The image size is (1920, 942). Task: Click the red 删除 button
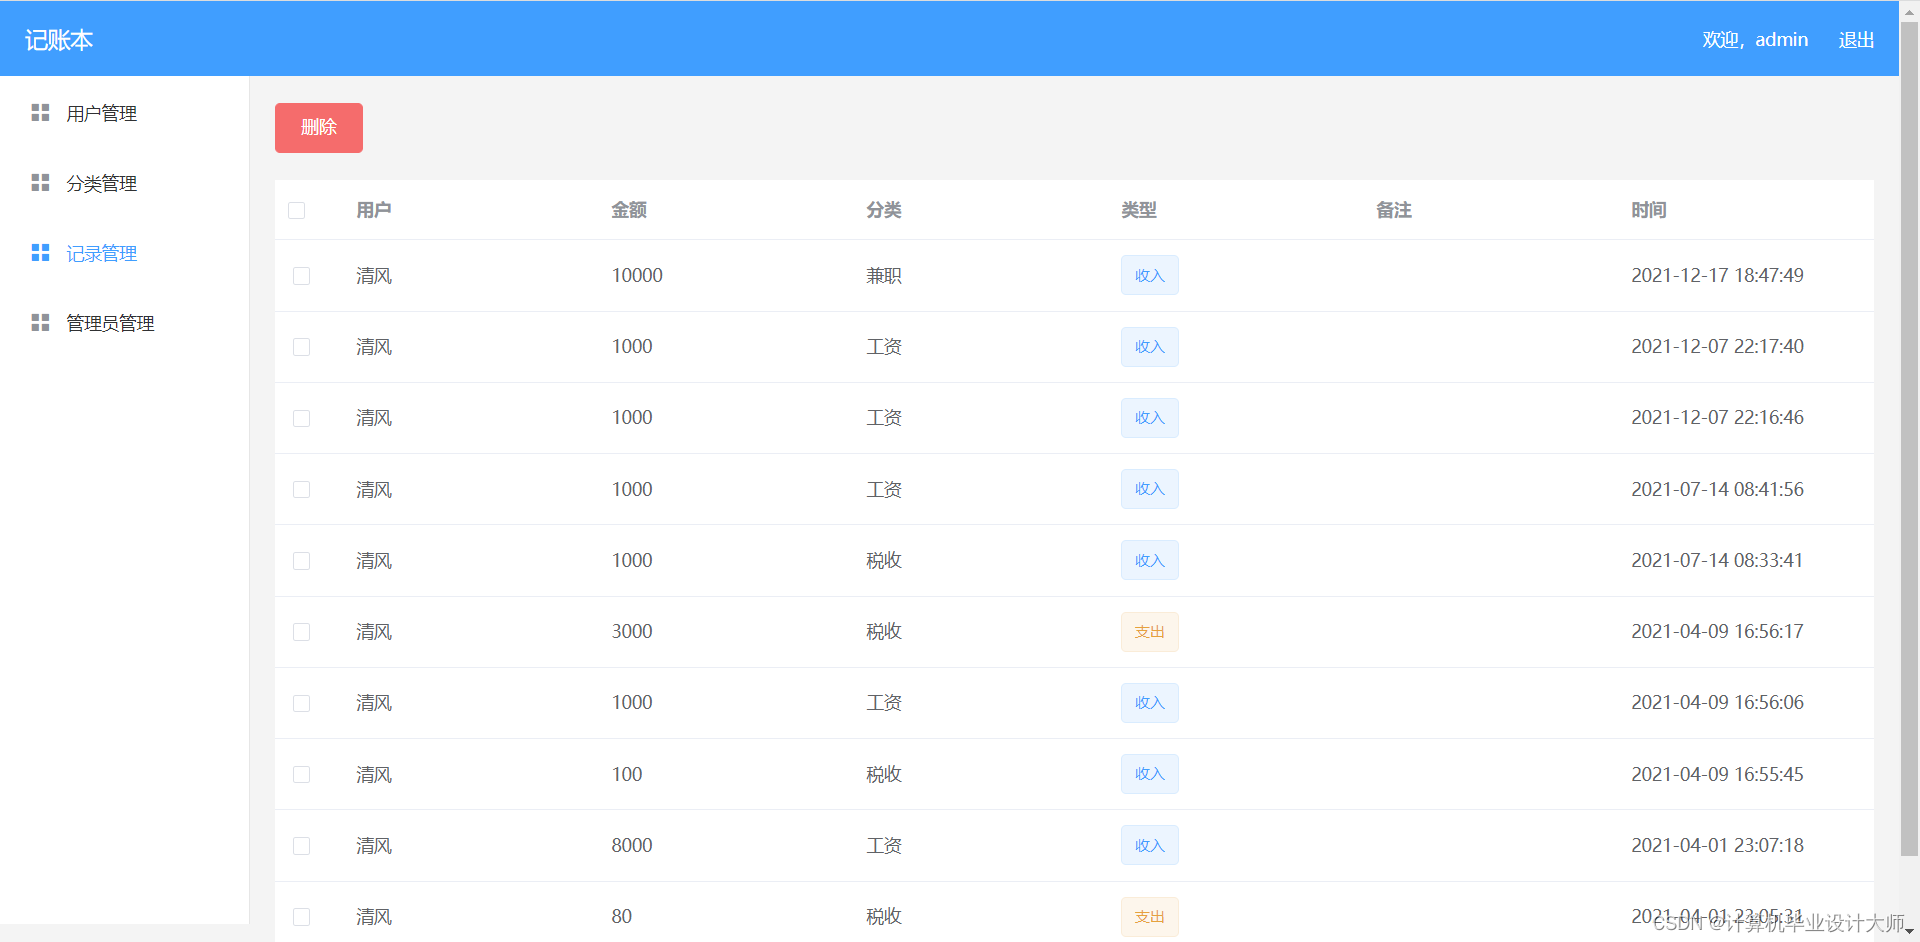pos(319,128)
